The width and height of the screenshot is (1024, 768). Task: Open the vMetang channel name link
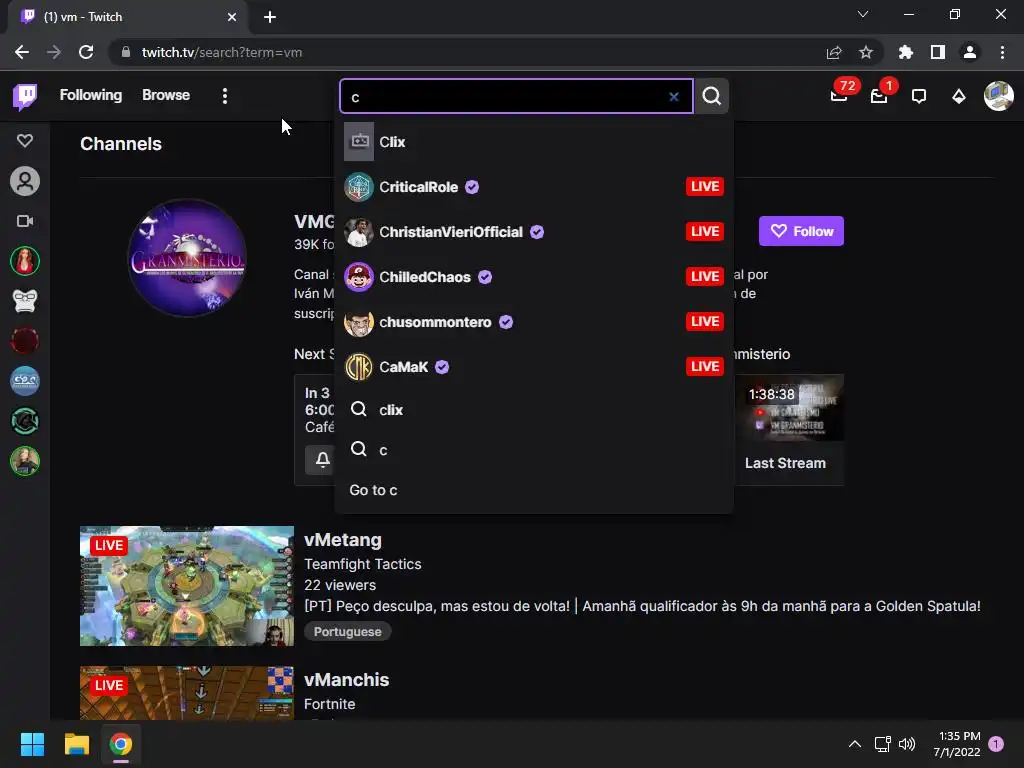point(343,540)
